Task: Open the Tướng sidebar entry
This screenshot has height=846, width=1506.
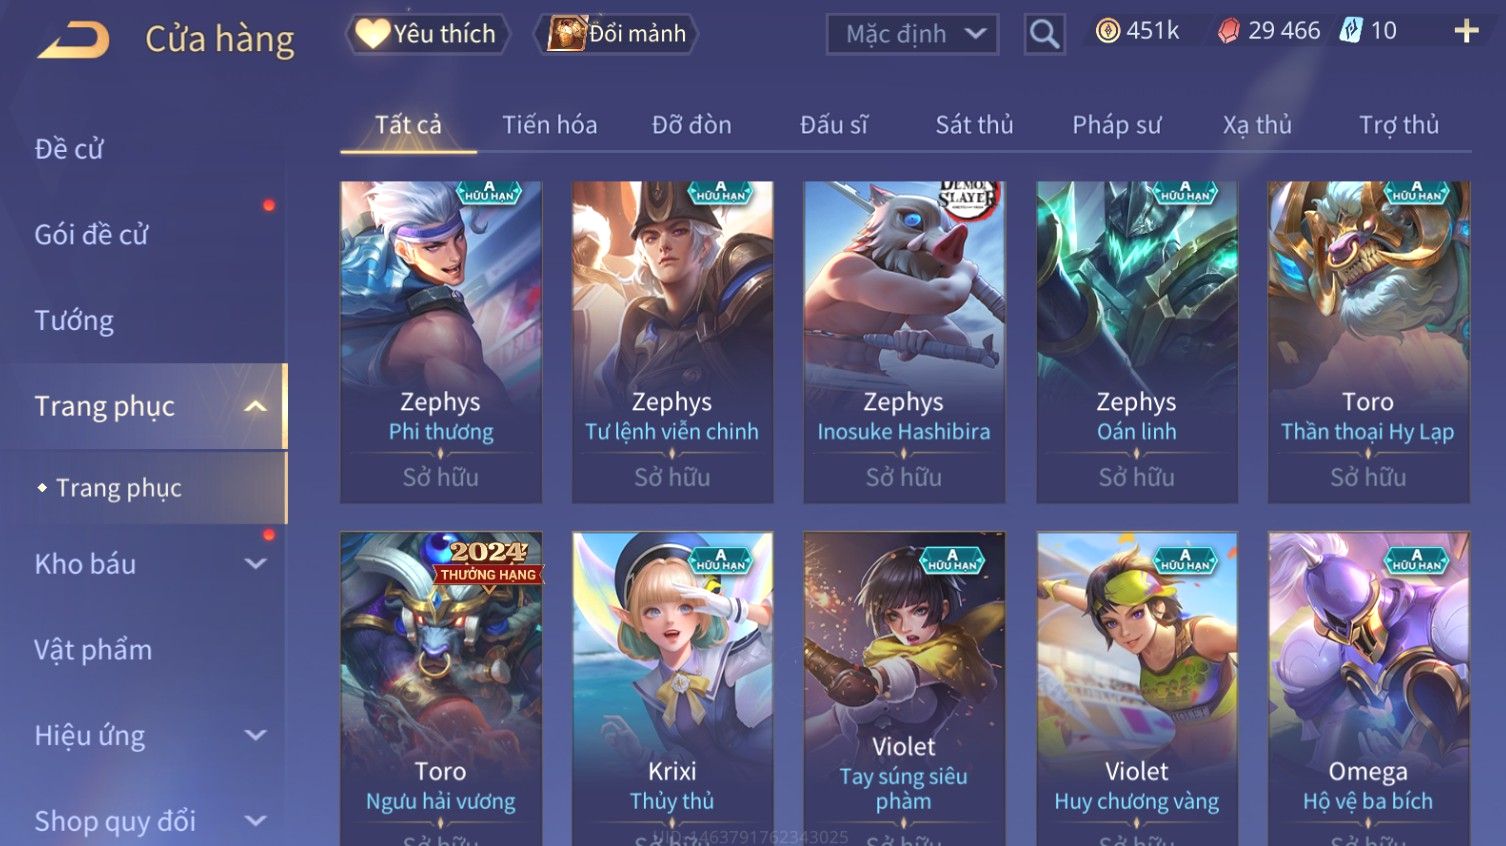Action: pos(74,321)
